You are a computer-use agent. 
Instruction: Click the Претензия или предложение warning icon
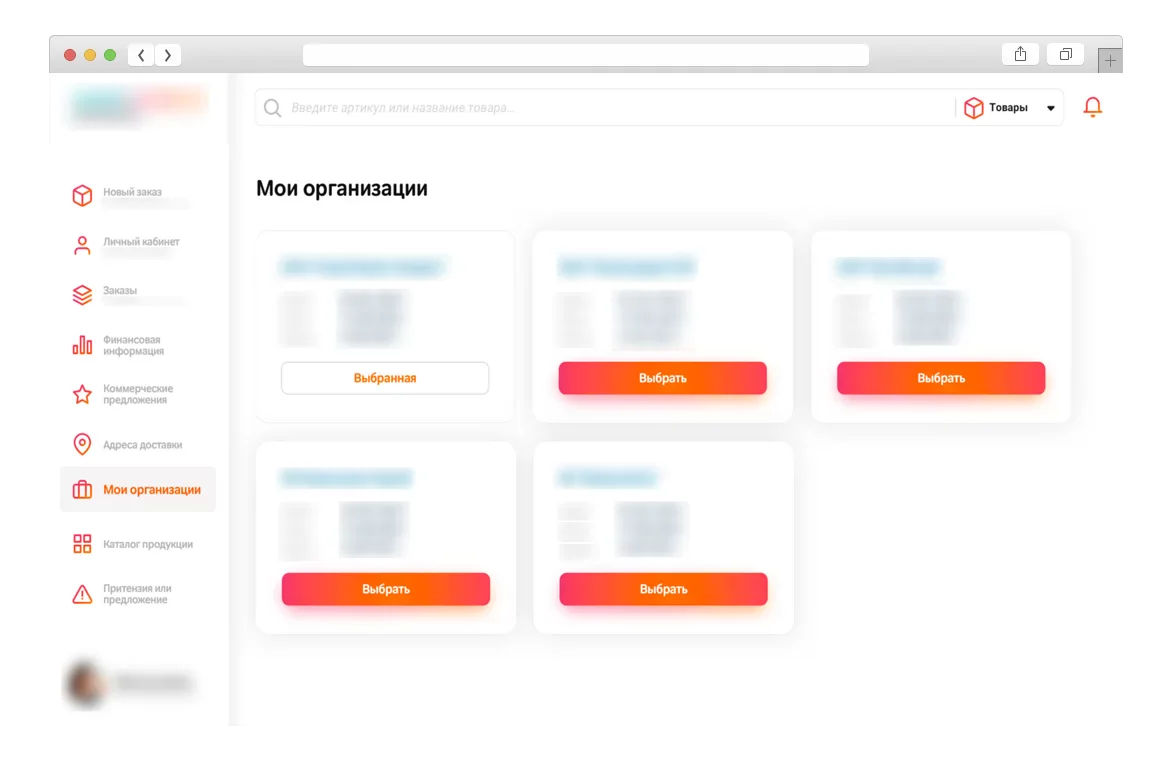82,594
